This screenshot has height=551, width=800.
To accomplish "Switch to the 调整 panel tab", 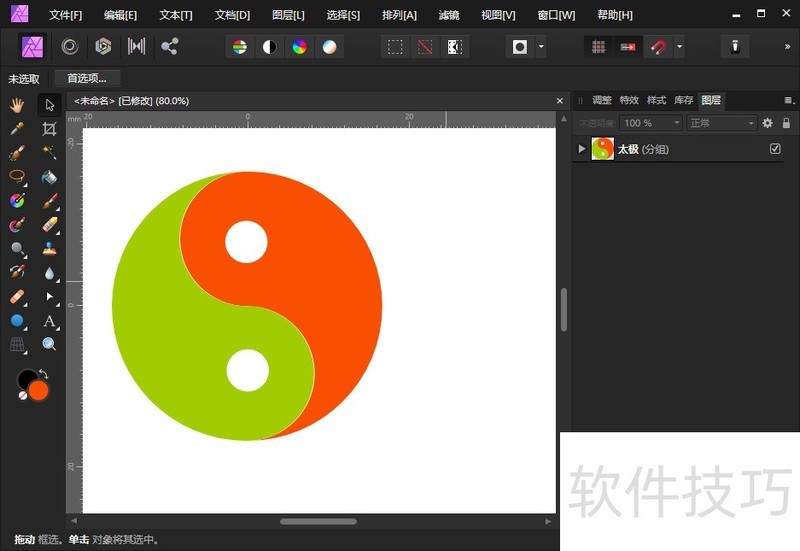I will [601, 100].
